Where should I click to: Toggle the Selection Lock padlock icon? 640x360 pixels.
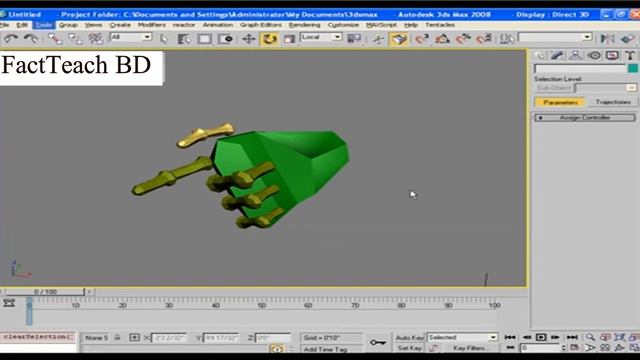(x=118, y=338)
